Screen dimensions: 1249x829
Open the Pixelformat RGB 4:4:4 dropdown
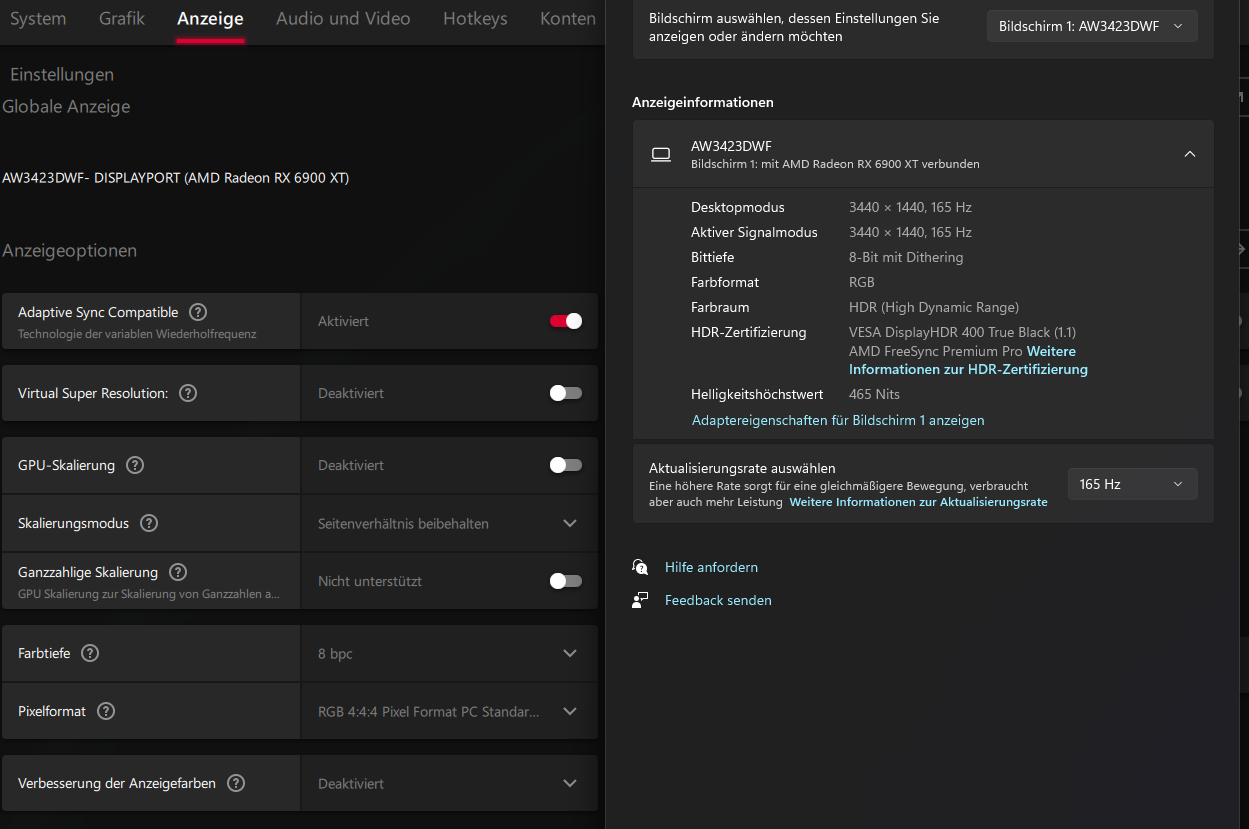coord(449,711)
